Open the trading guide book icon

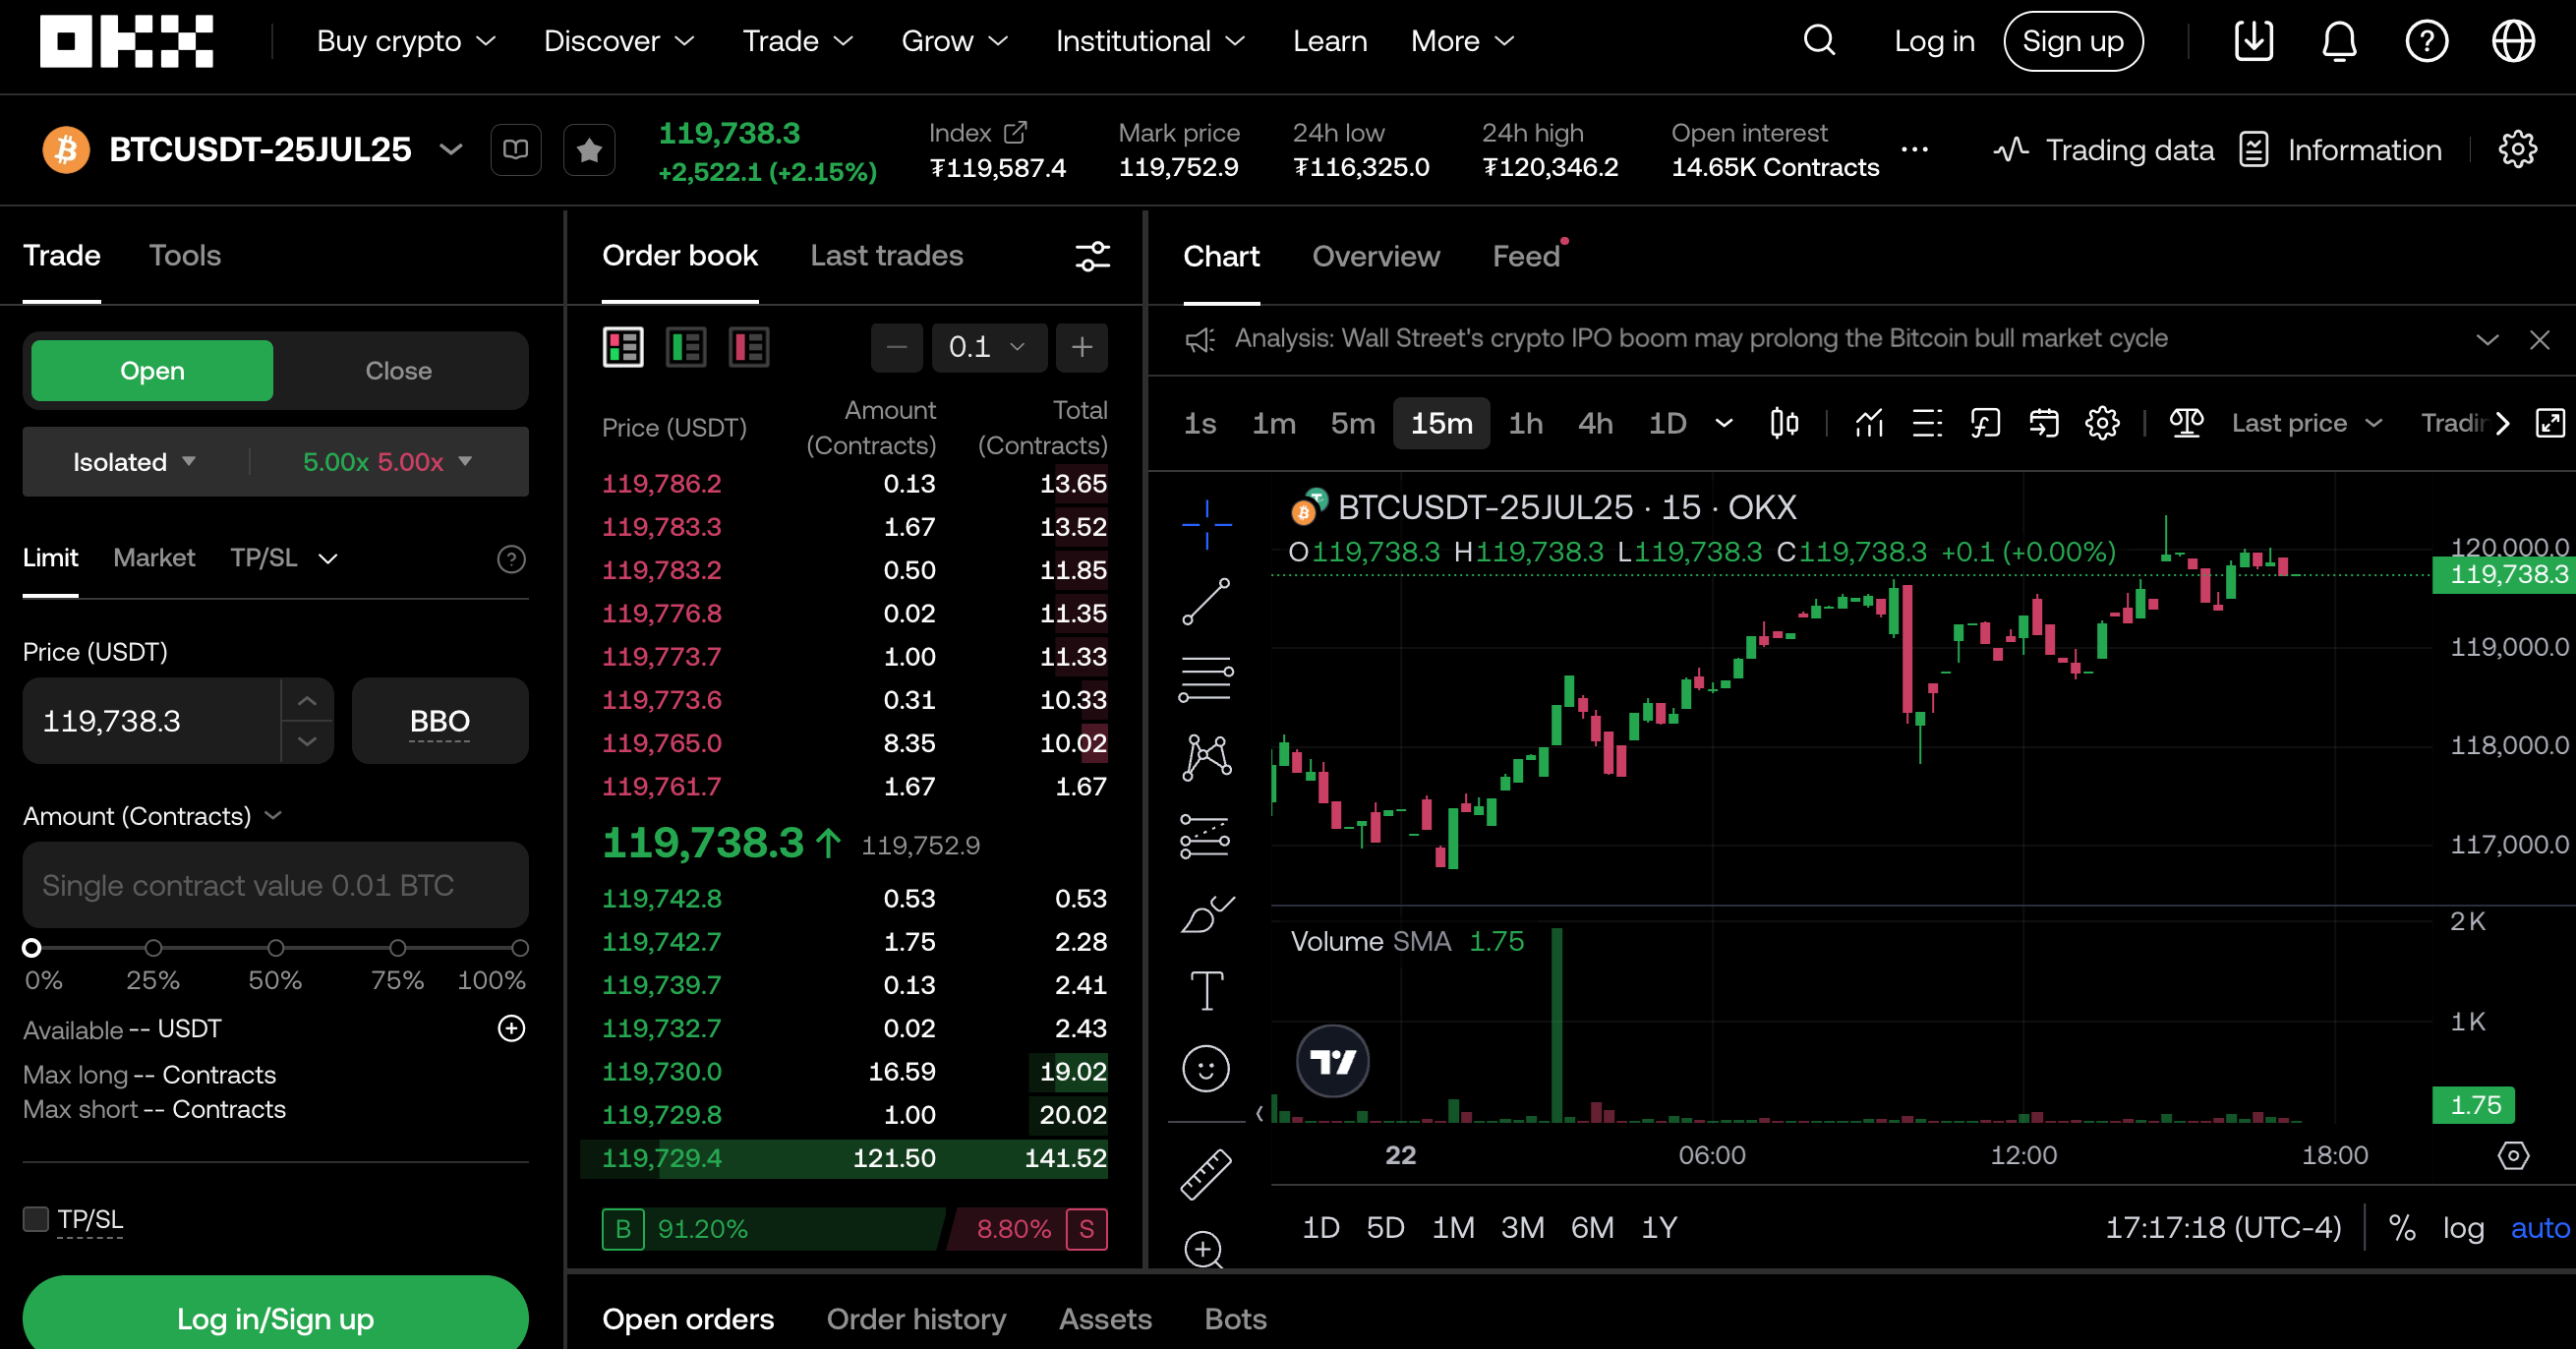[516, 150]
